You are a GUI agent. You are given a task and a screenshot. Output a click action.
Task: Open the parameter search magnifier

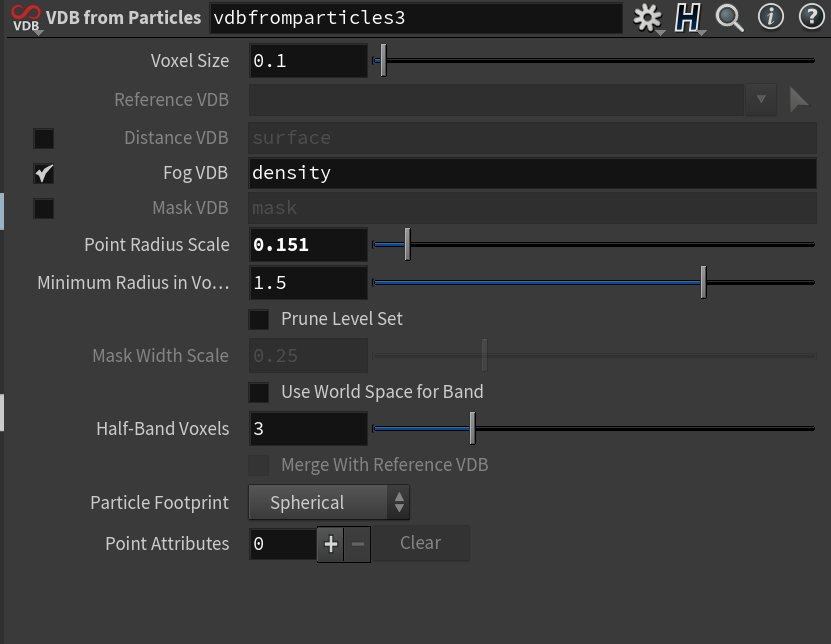click(729, 18)
